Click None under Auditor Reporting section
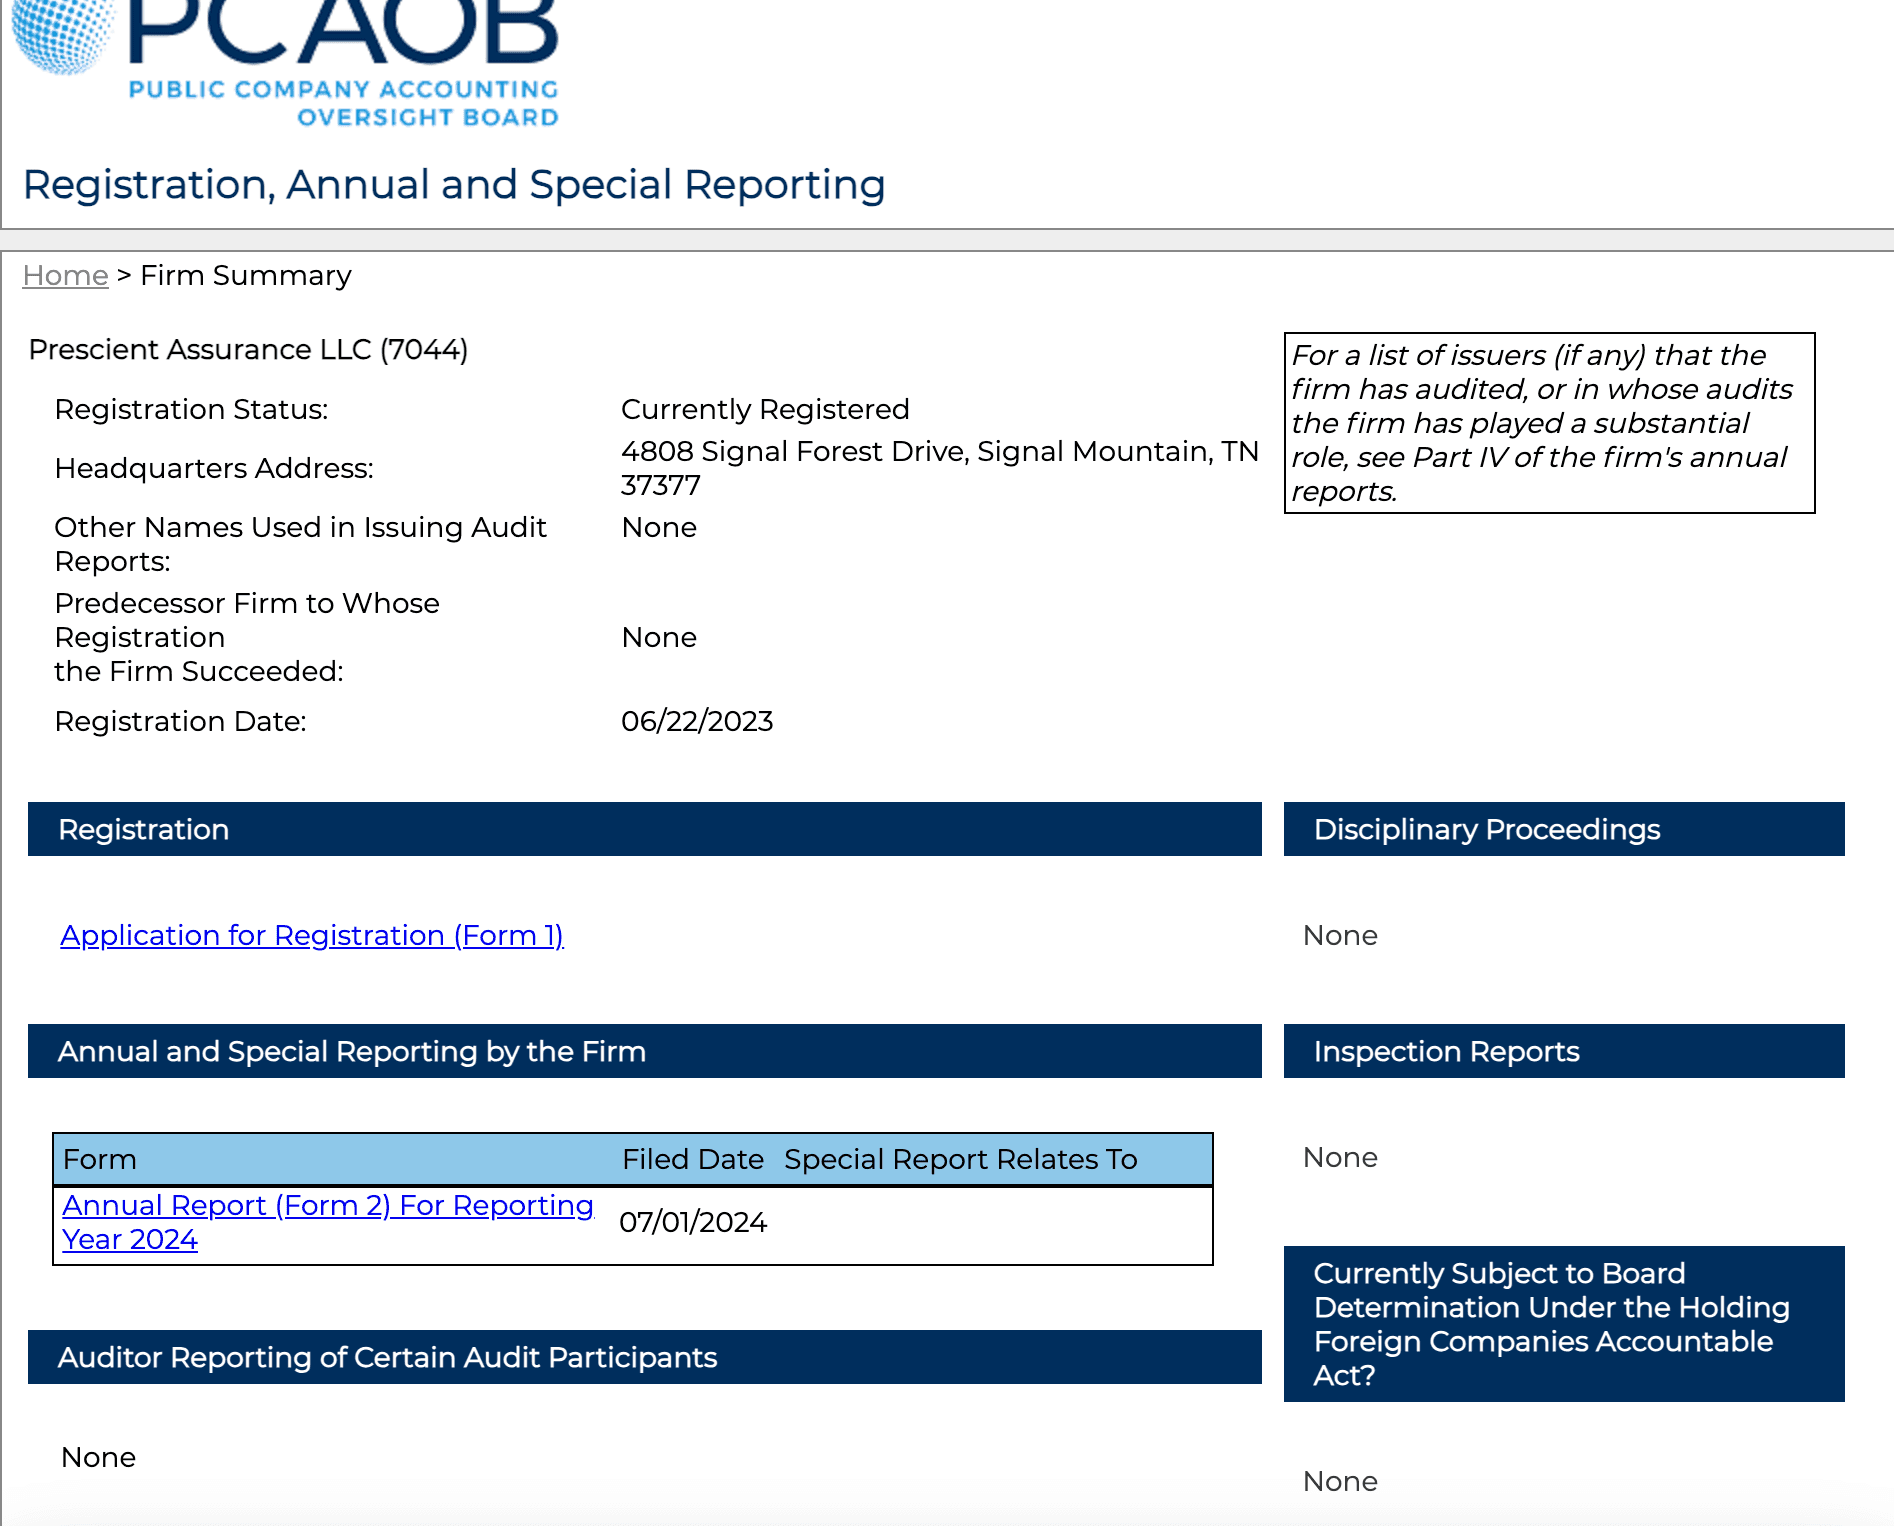Screen dimensions: 1894x1526 pyautogui.click(x=98, y=1457)
